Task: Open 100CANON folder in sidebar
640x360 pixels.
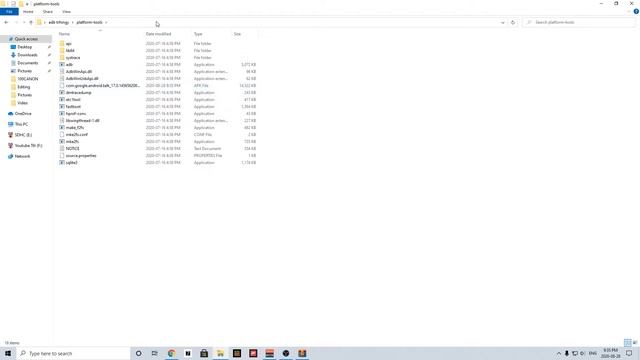Action: 27,79
